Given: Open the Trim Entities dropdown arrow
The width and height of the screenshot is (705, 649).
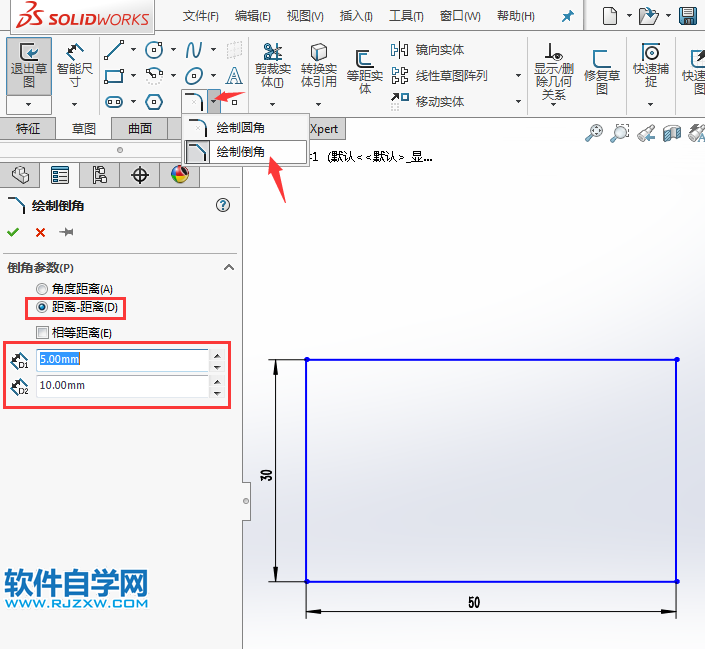Looking at the screenshot, I should pos(272,104).
